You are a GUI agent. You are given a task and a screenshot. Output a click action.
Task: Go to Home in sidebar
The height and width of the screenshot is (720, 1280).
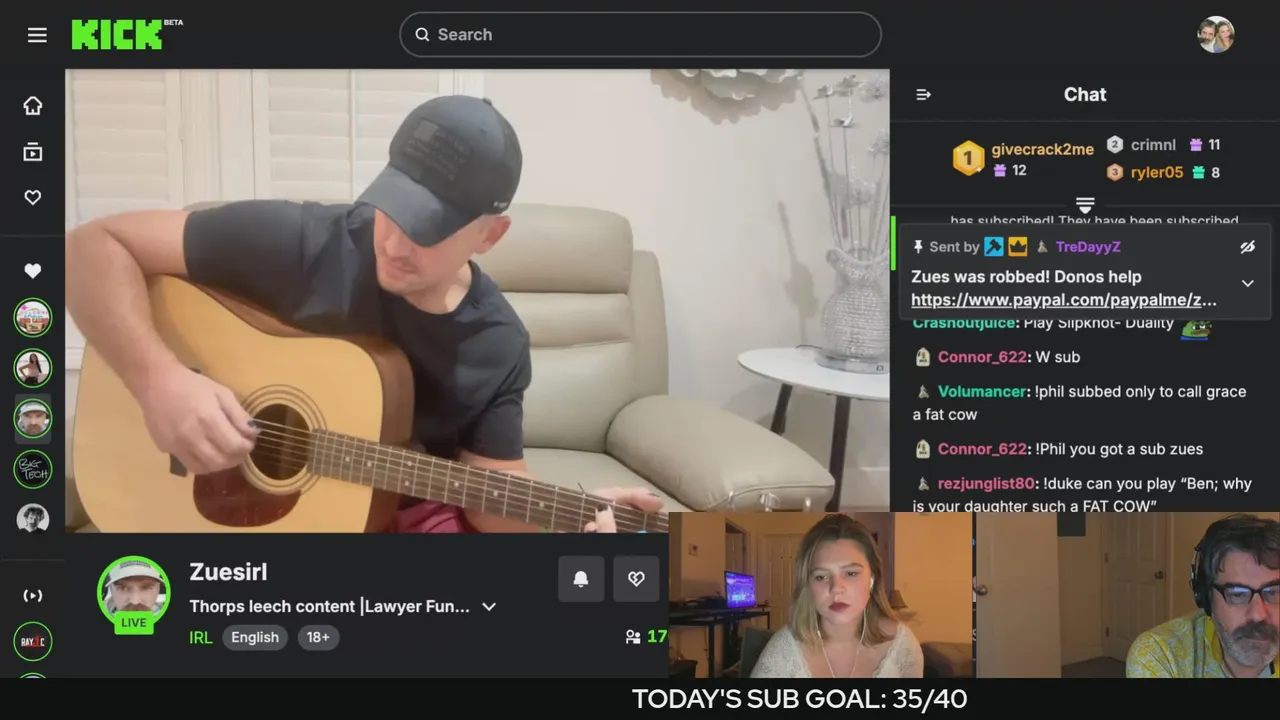click(33, 106)
